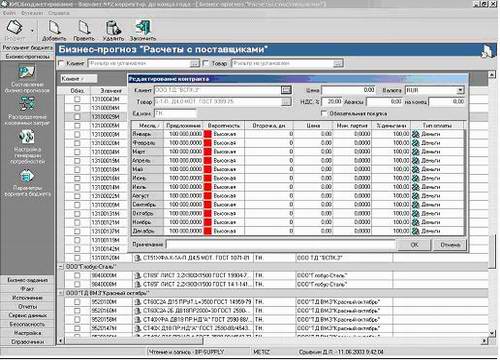
Task: Click the document icon of the СТ51ХФА row
Action: (x=137, y=258)
